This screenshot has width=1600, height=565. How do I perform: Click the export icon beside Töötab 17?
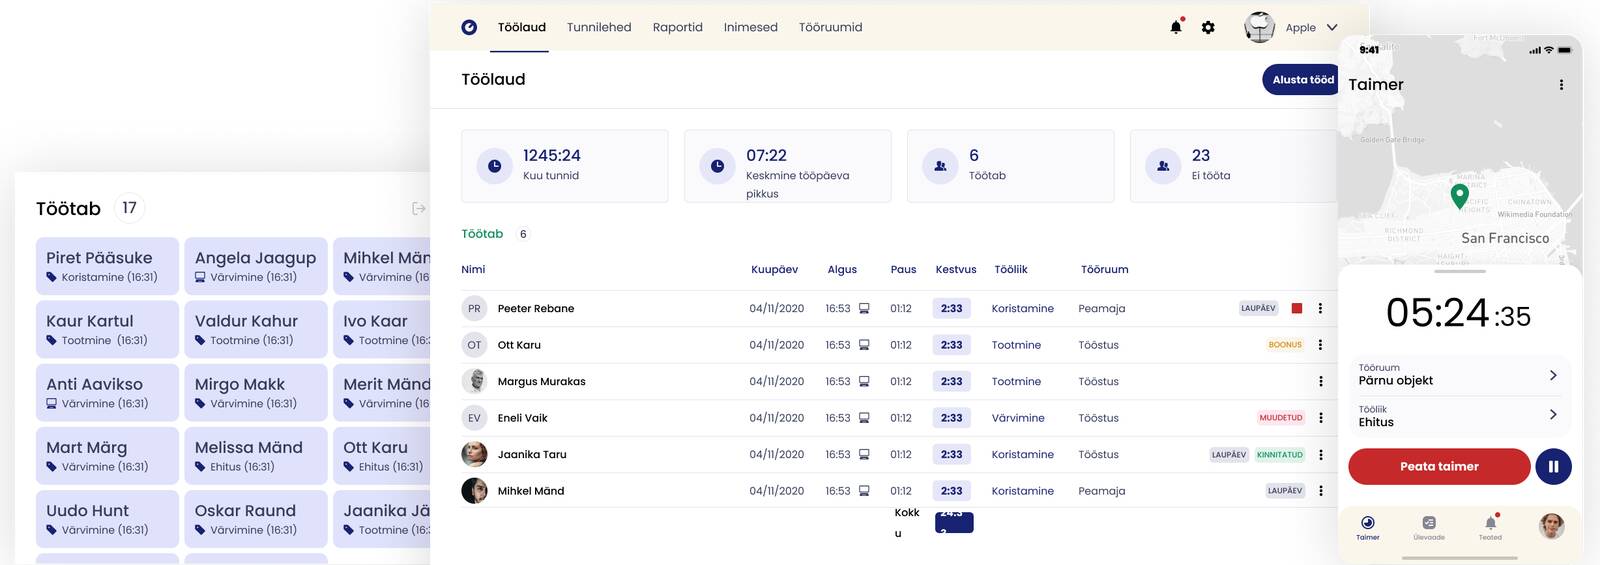(419, 208)
